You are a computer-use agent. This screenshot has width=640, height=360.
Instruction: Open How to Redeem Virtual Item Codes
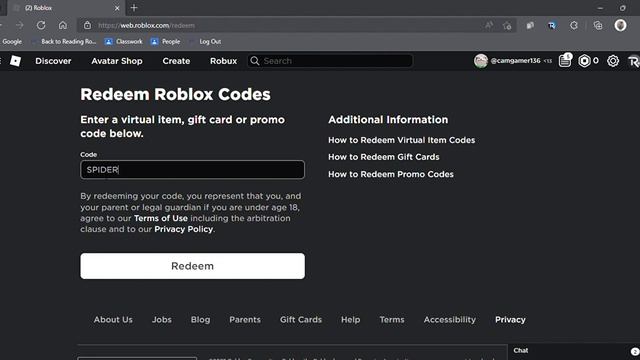[402, 140]
